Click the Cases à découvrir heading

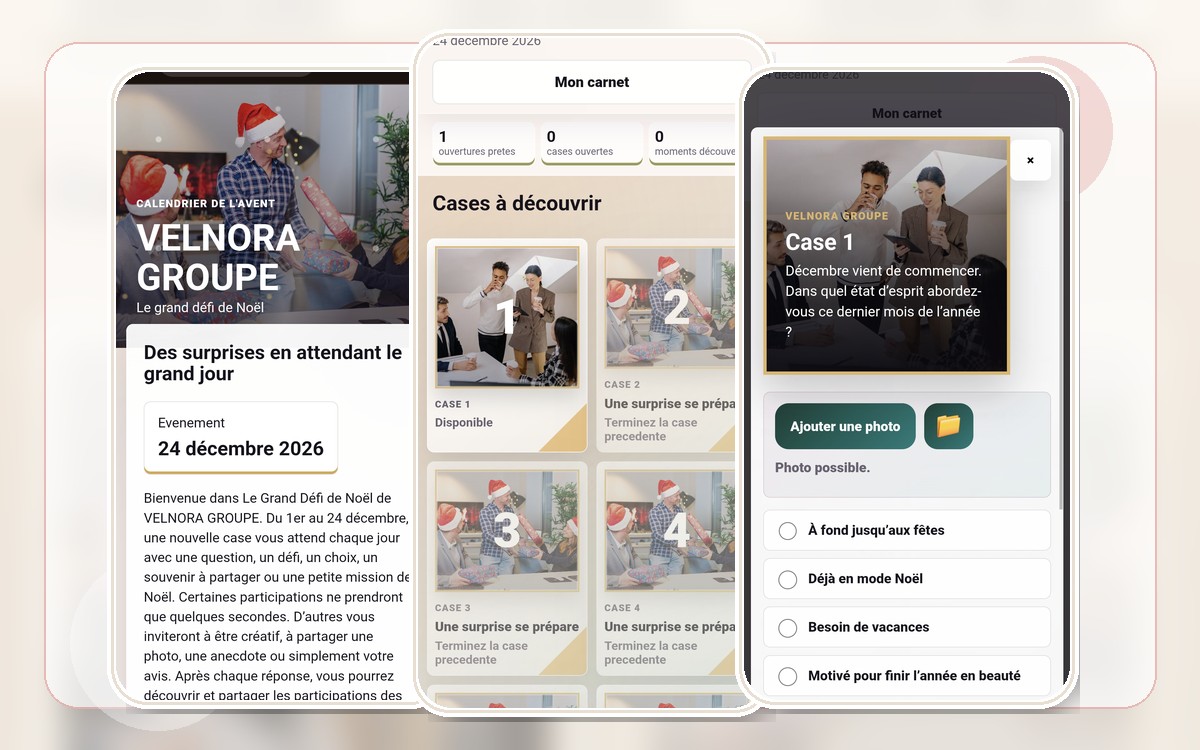517,203
